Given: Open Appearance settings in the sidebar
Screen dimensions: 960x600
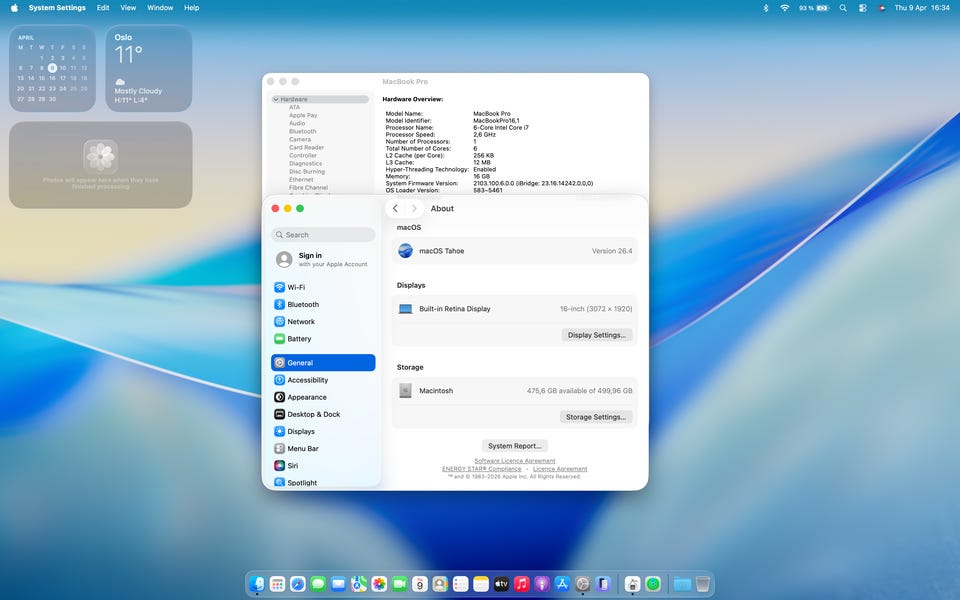Looking at the screenshot, I should [x=323, y=397].
